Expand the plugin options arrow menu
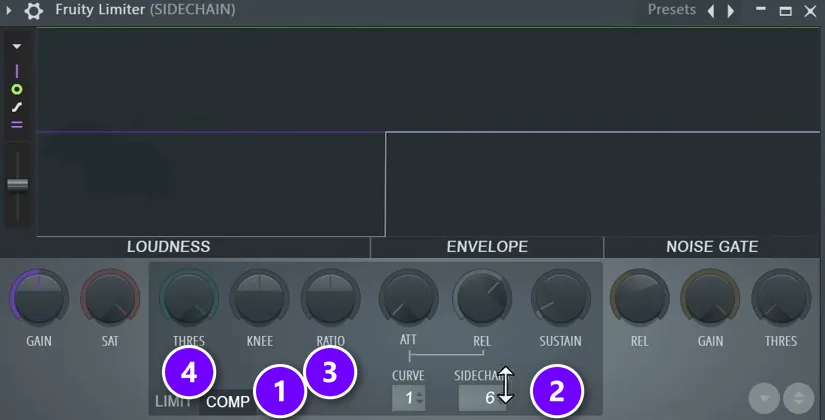The height and width of the screenshot is (420, 825). click(8, 10)
